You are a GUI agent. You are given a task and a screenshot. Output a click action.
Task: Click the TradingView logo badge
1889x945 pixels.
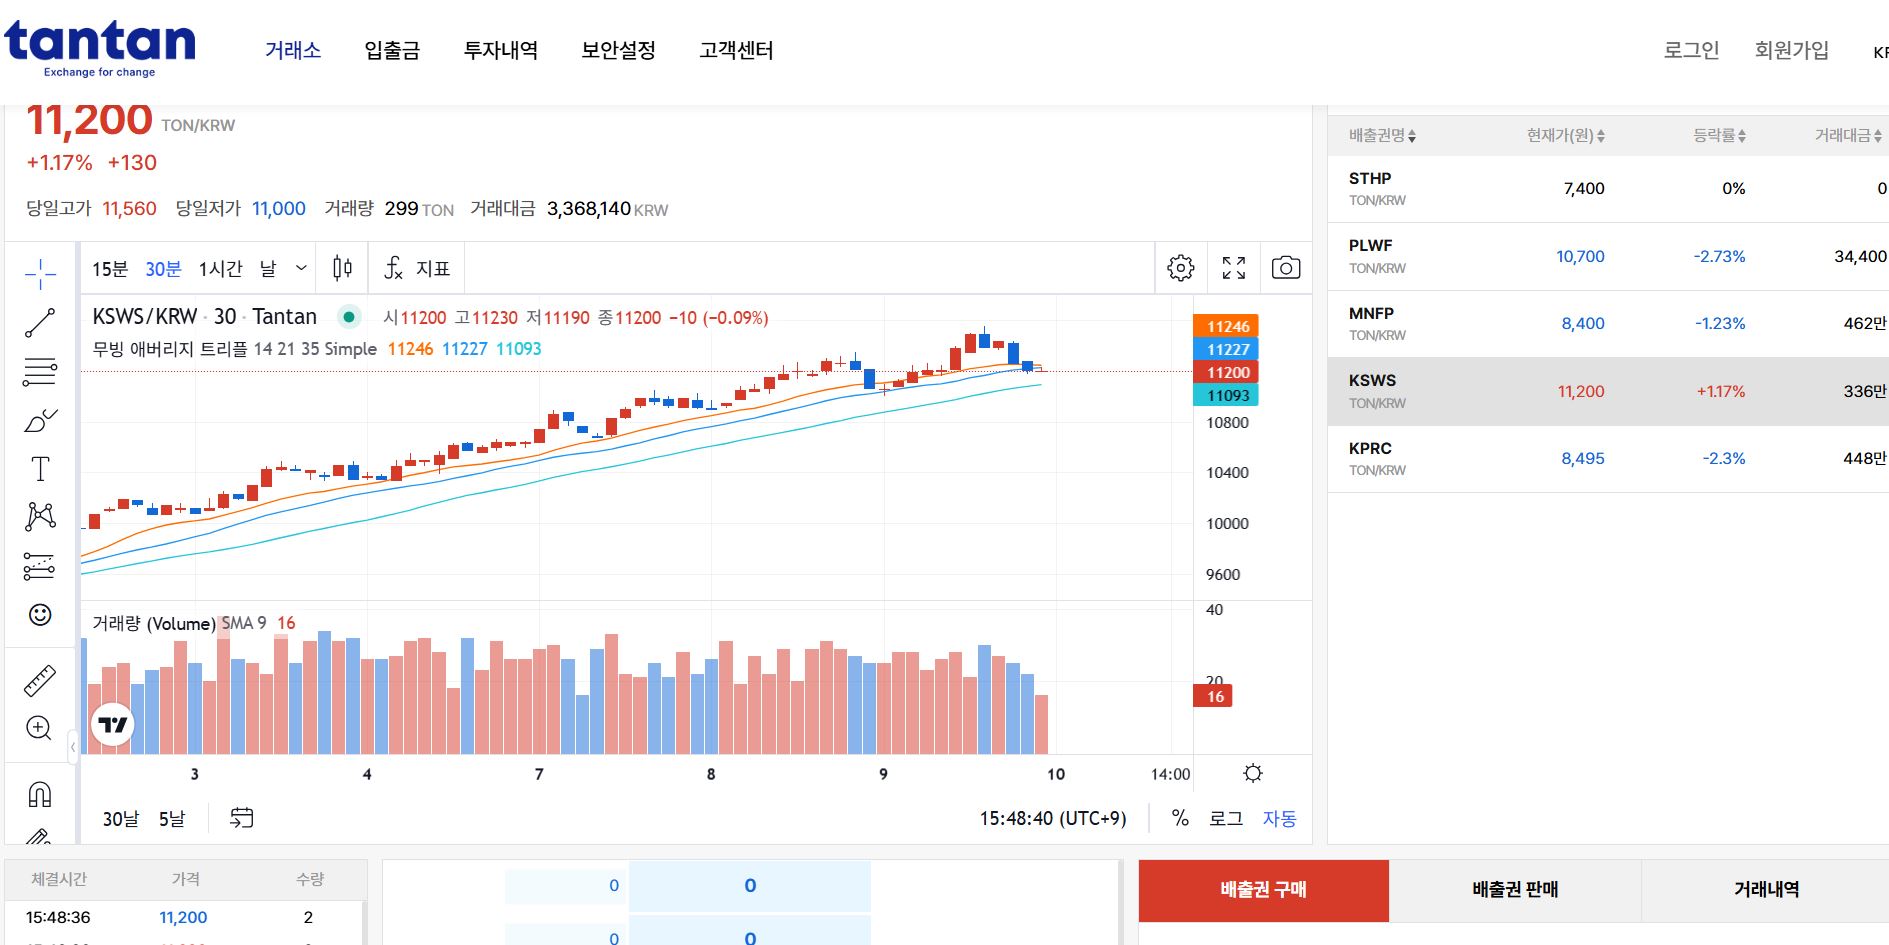pyautogui.click(x=113, y=724)
